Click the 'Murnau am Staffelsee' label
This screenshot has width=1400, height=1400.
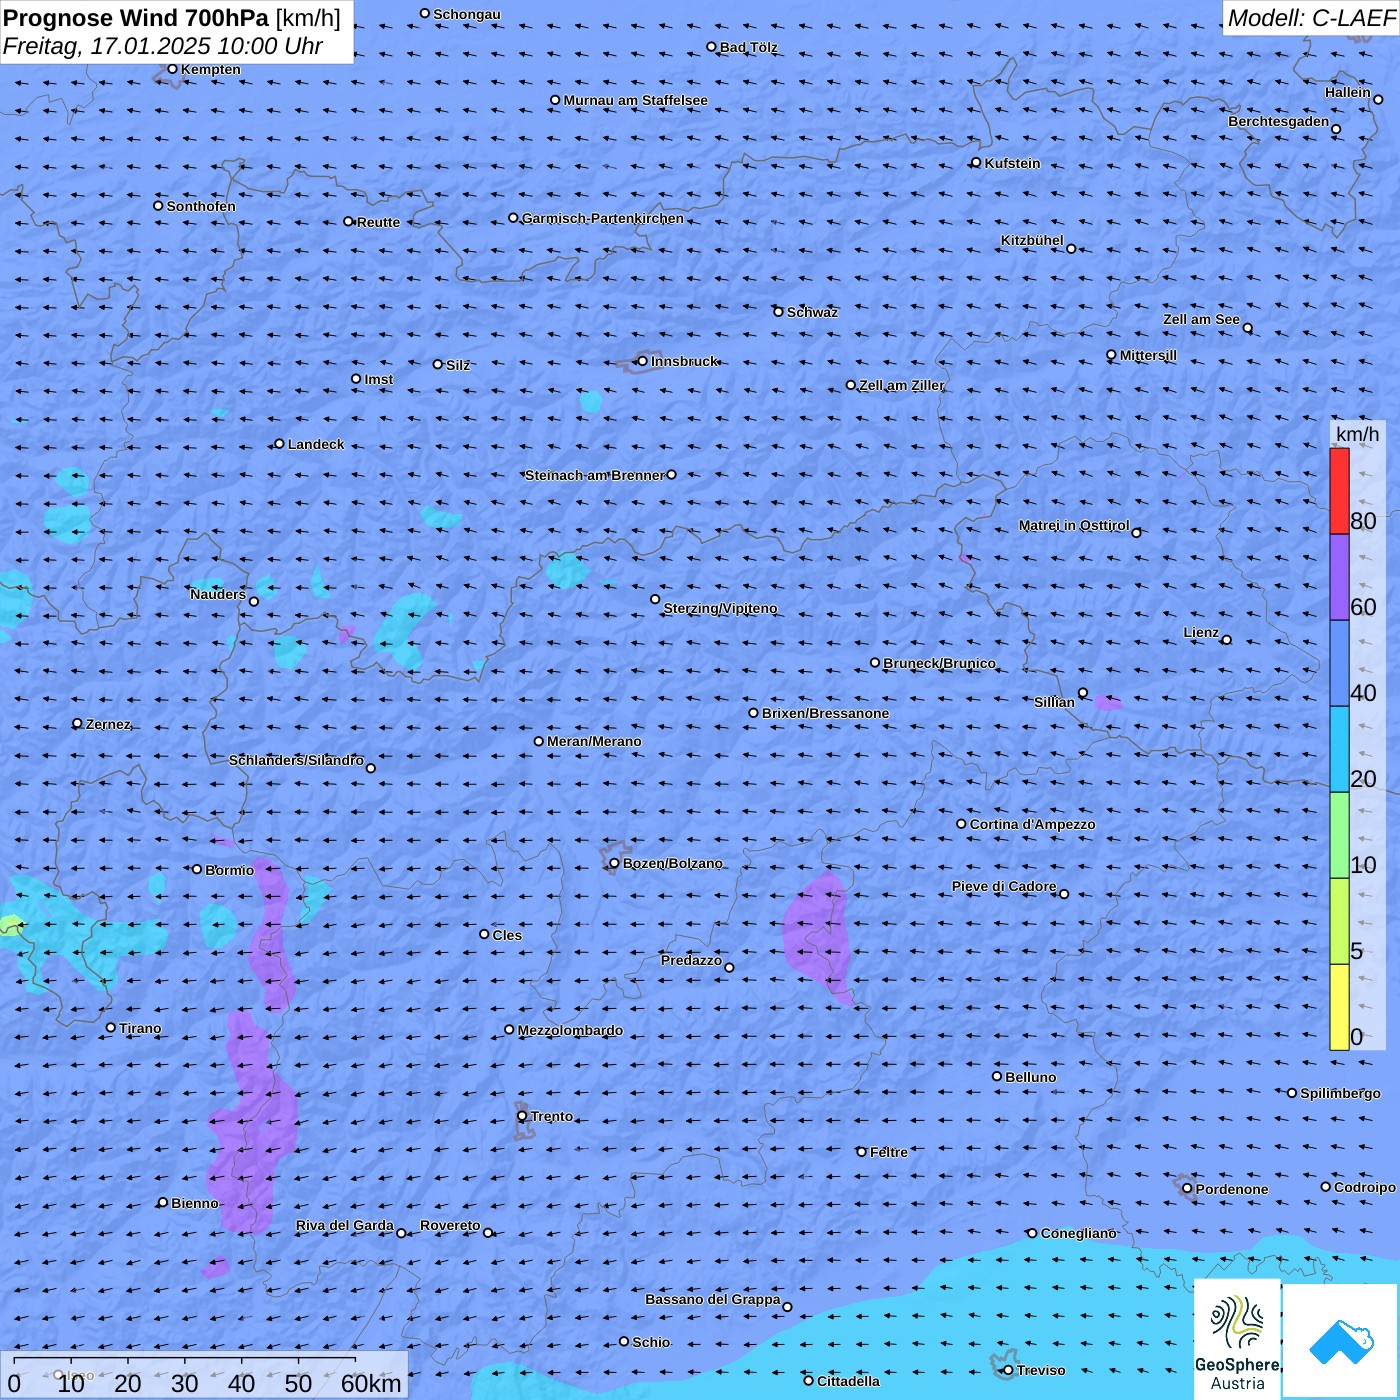click(635, 100)
